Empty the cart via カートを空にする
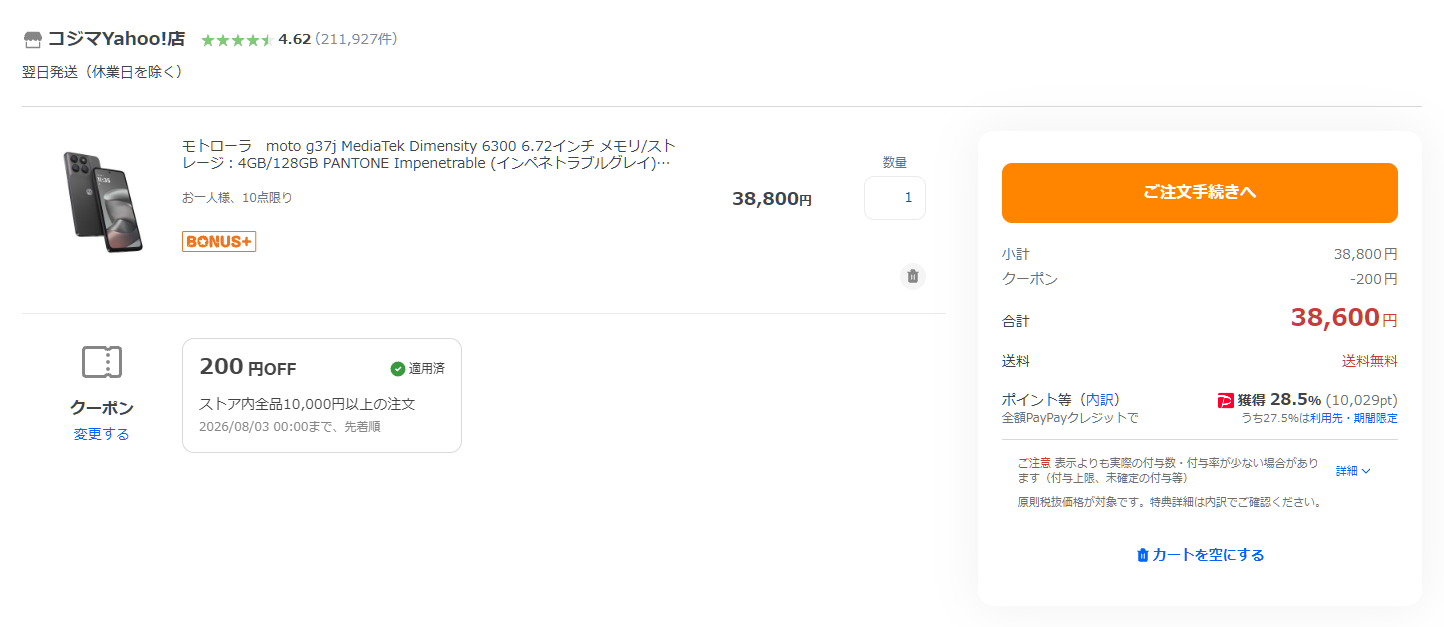 1200,555
